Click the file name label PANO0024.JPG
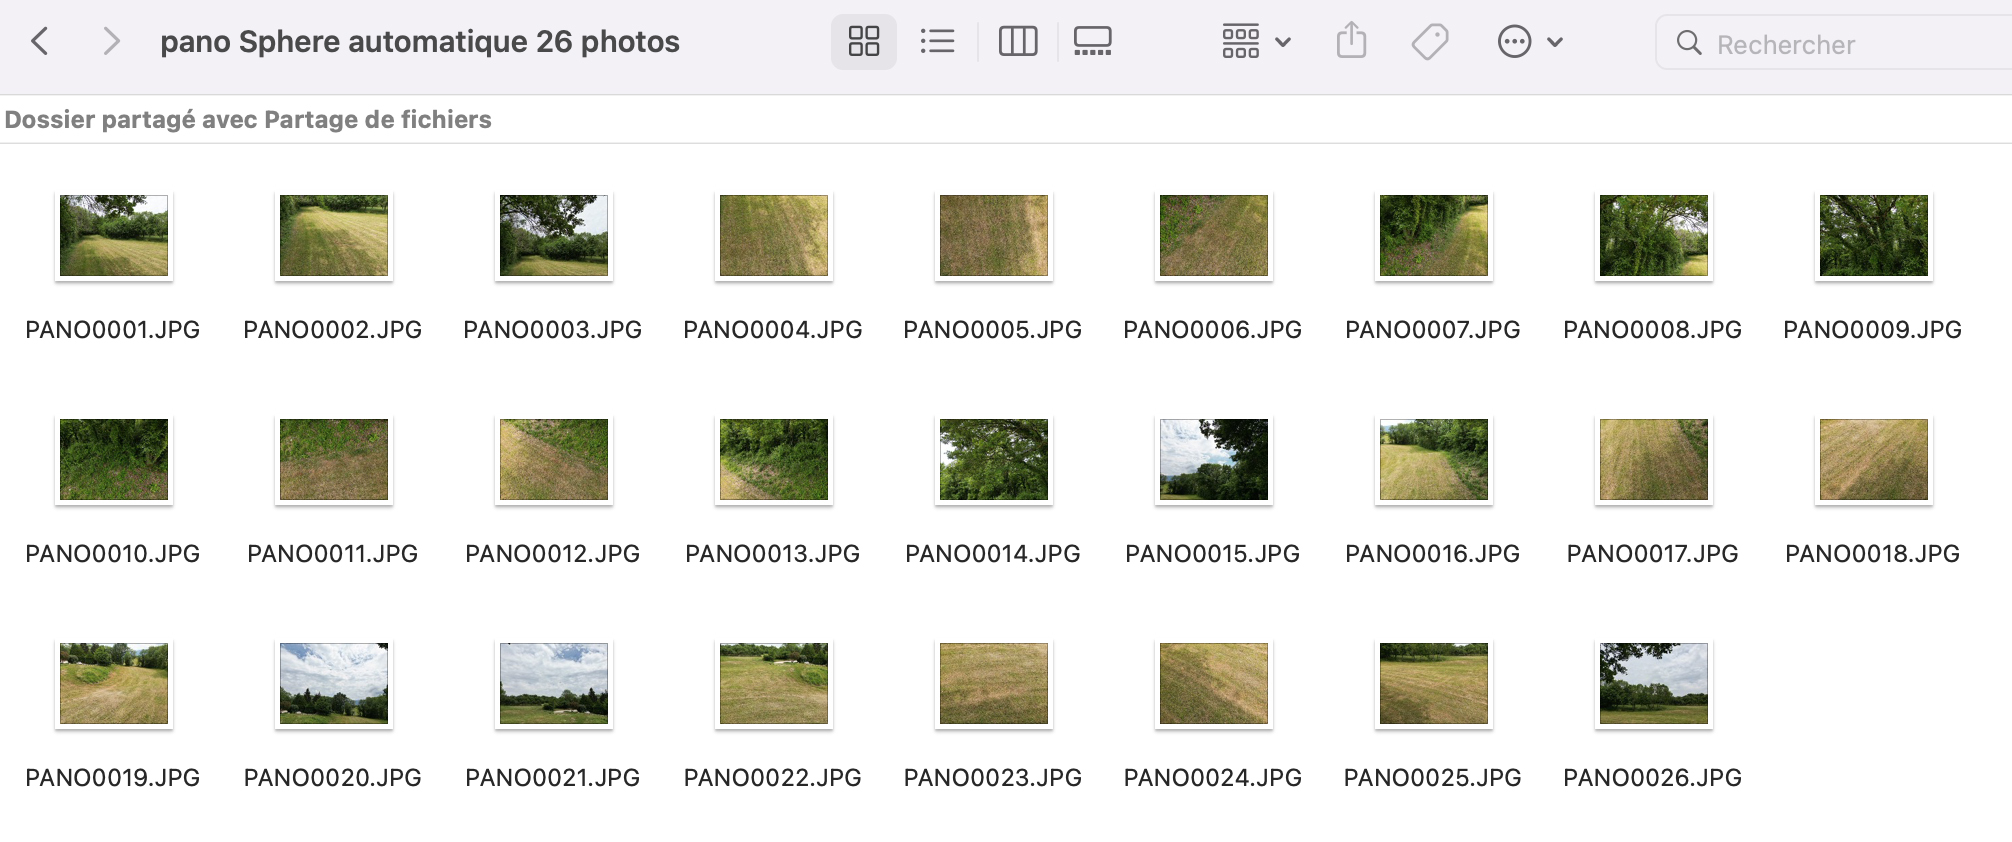The height and width of the screenshot is (842, 2012). [x=1213, y=778]
